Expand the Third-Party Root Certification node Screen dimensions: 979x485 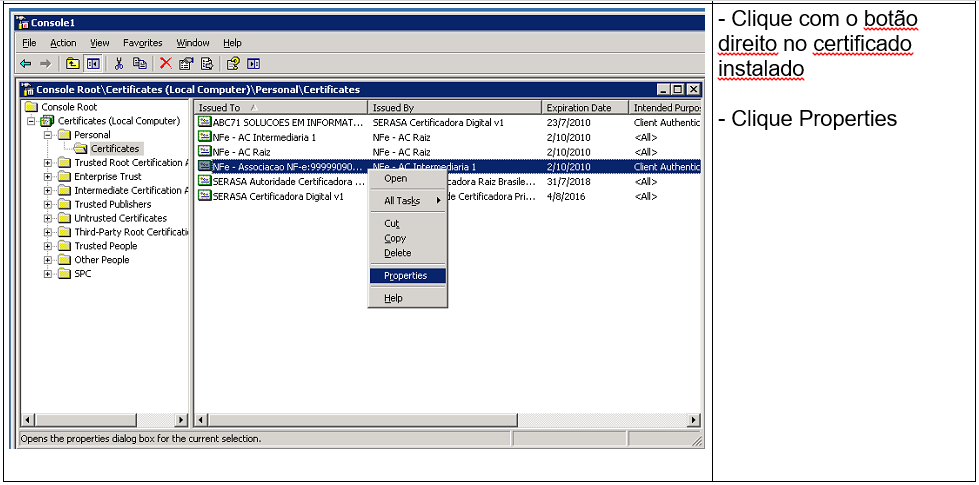pyautogui.click(x=47, y=232)
